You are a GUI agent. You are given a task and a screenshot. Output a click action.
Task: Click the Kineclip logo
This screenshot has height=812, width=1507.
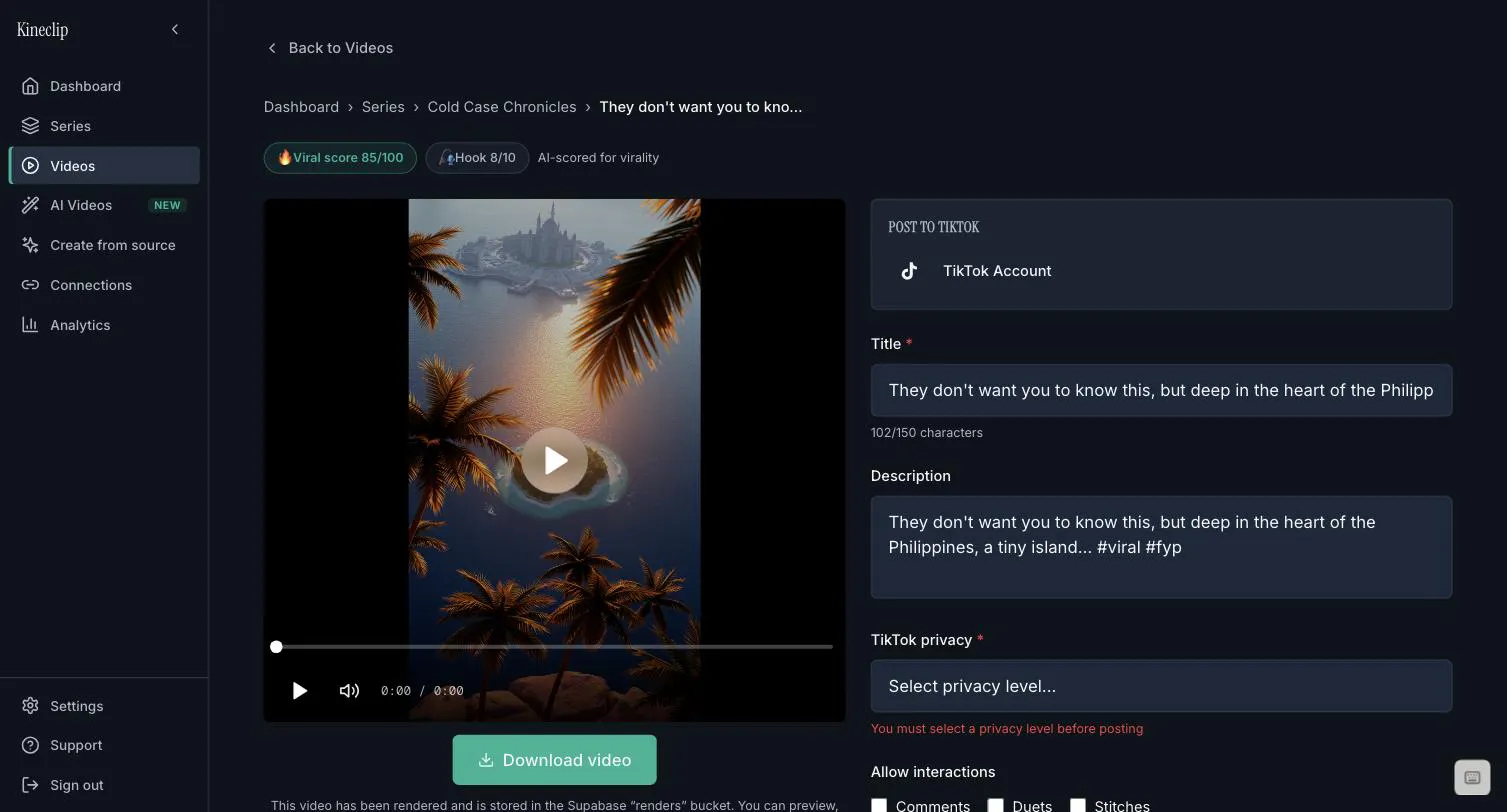click(42, 30)
